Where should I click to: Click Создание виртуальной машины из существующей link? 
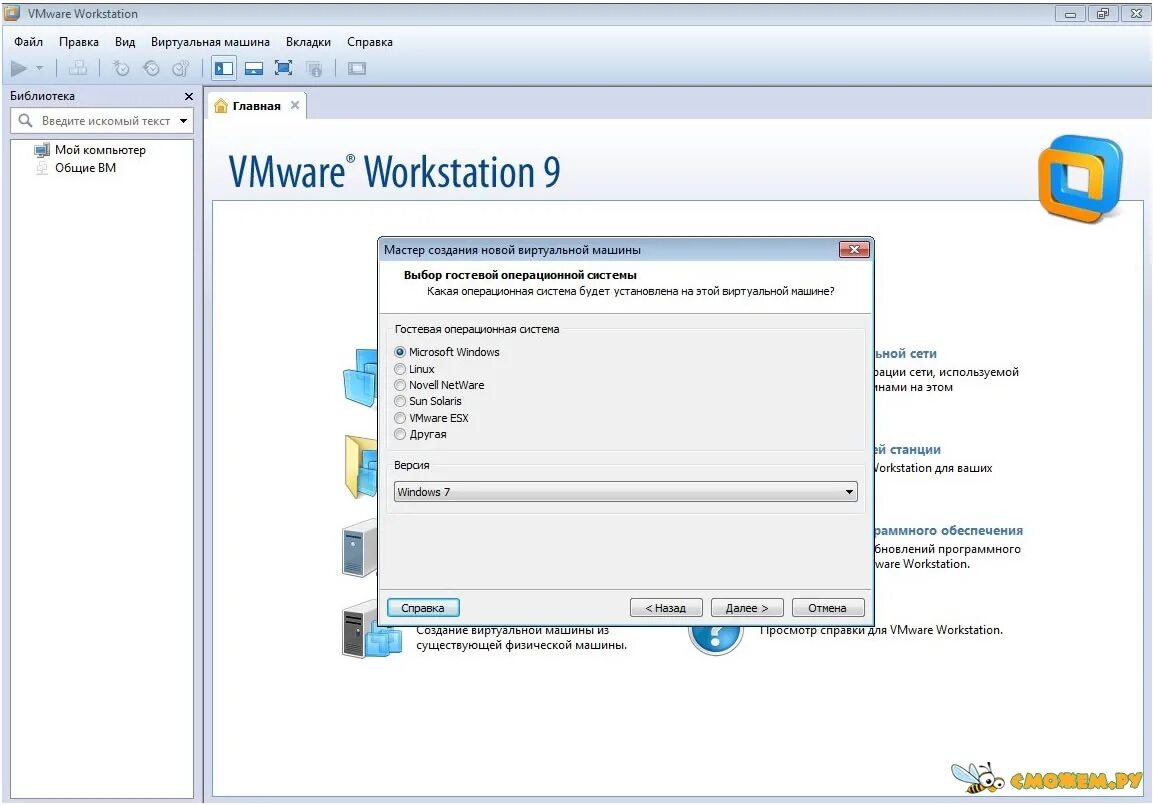pos(521,638)
